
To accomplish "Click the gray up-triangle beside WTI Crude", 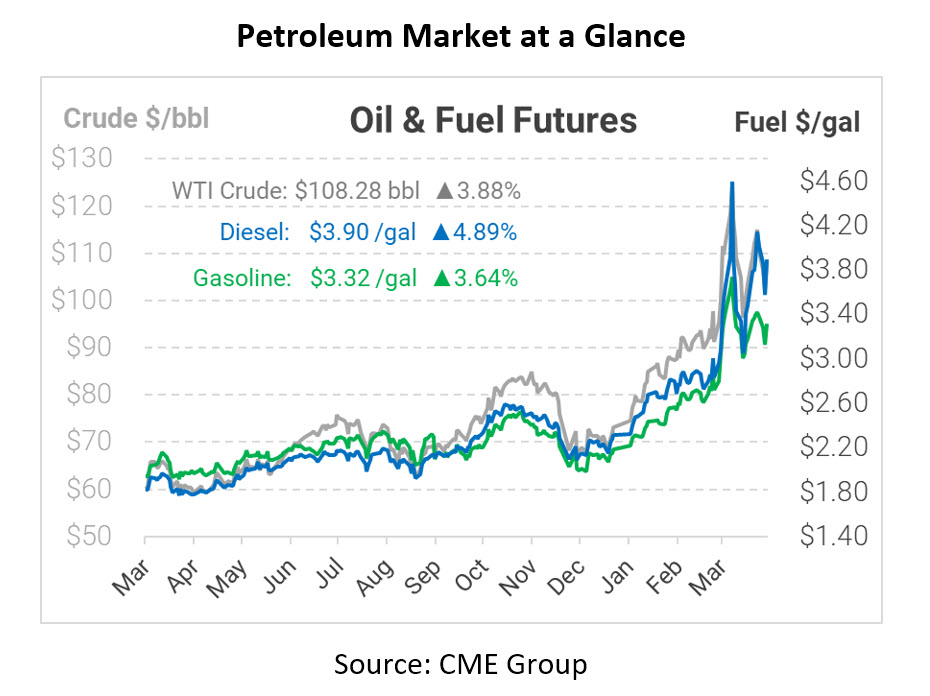I will pyautogui.click(x=445, y=189).
